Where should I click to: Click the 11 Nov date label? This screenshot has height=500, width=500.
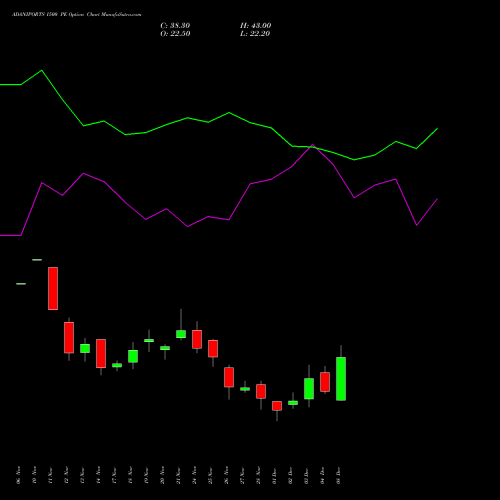(x=50, y=475)
